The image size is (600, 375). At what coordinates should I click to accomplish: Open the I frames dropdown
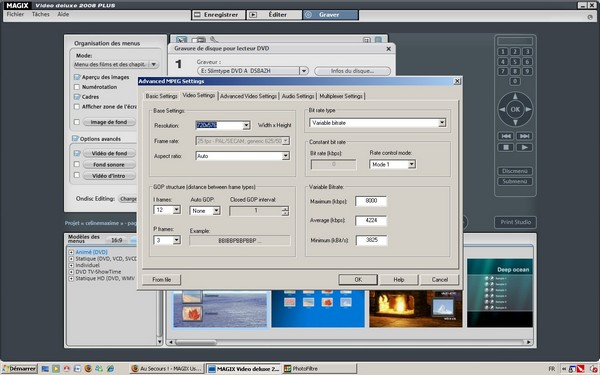tap(176, 210)
